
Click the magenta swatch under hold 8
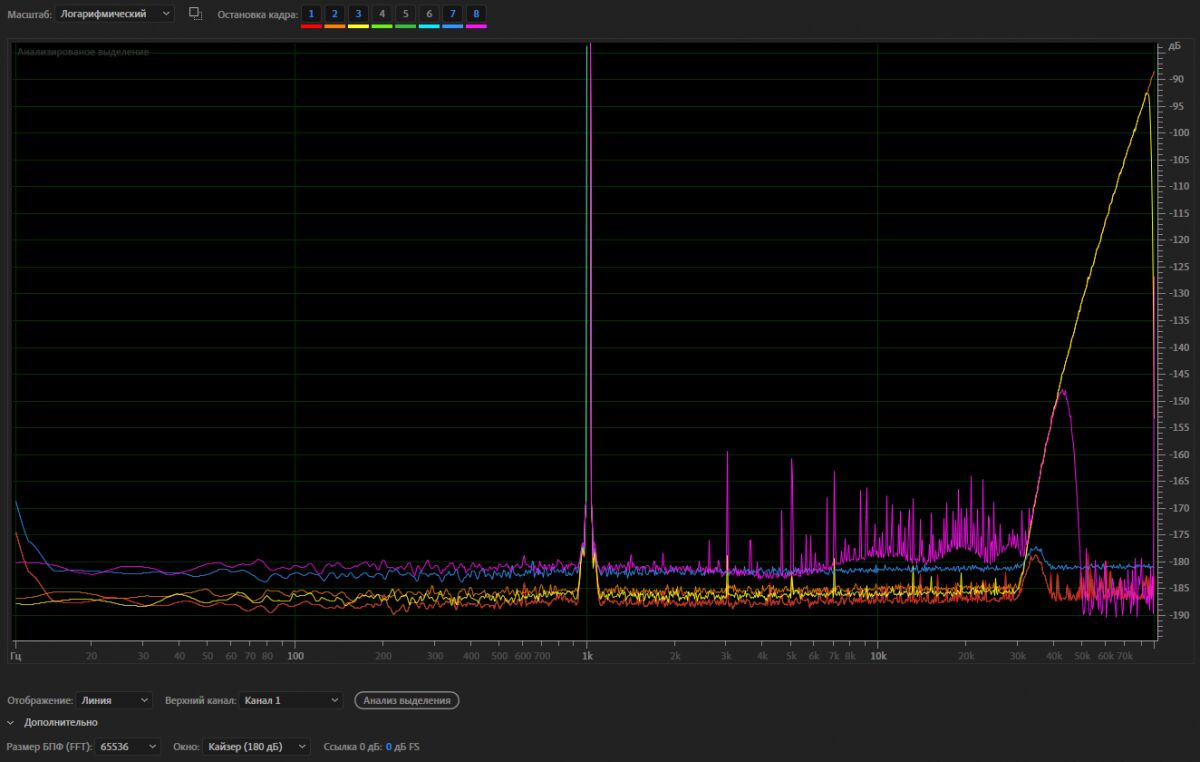coord(476,26)
